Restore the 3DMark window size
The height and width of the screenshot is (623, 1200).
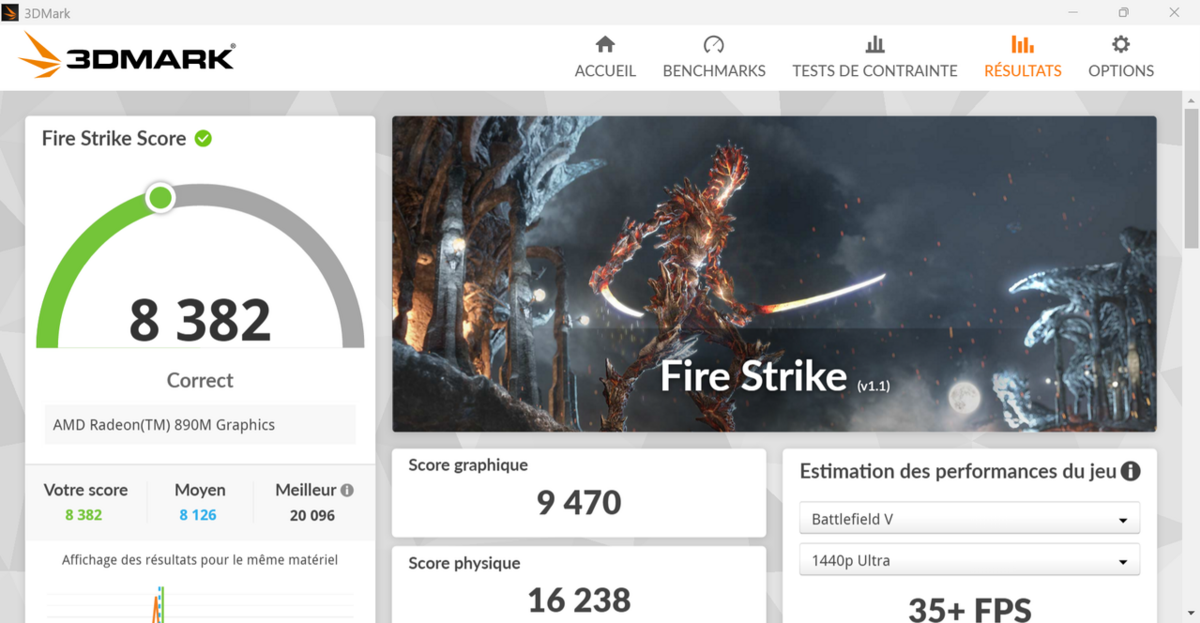click(x=1124, y=13)
